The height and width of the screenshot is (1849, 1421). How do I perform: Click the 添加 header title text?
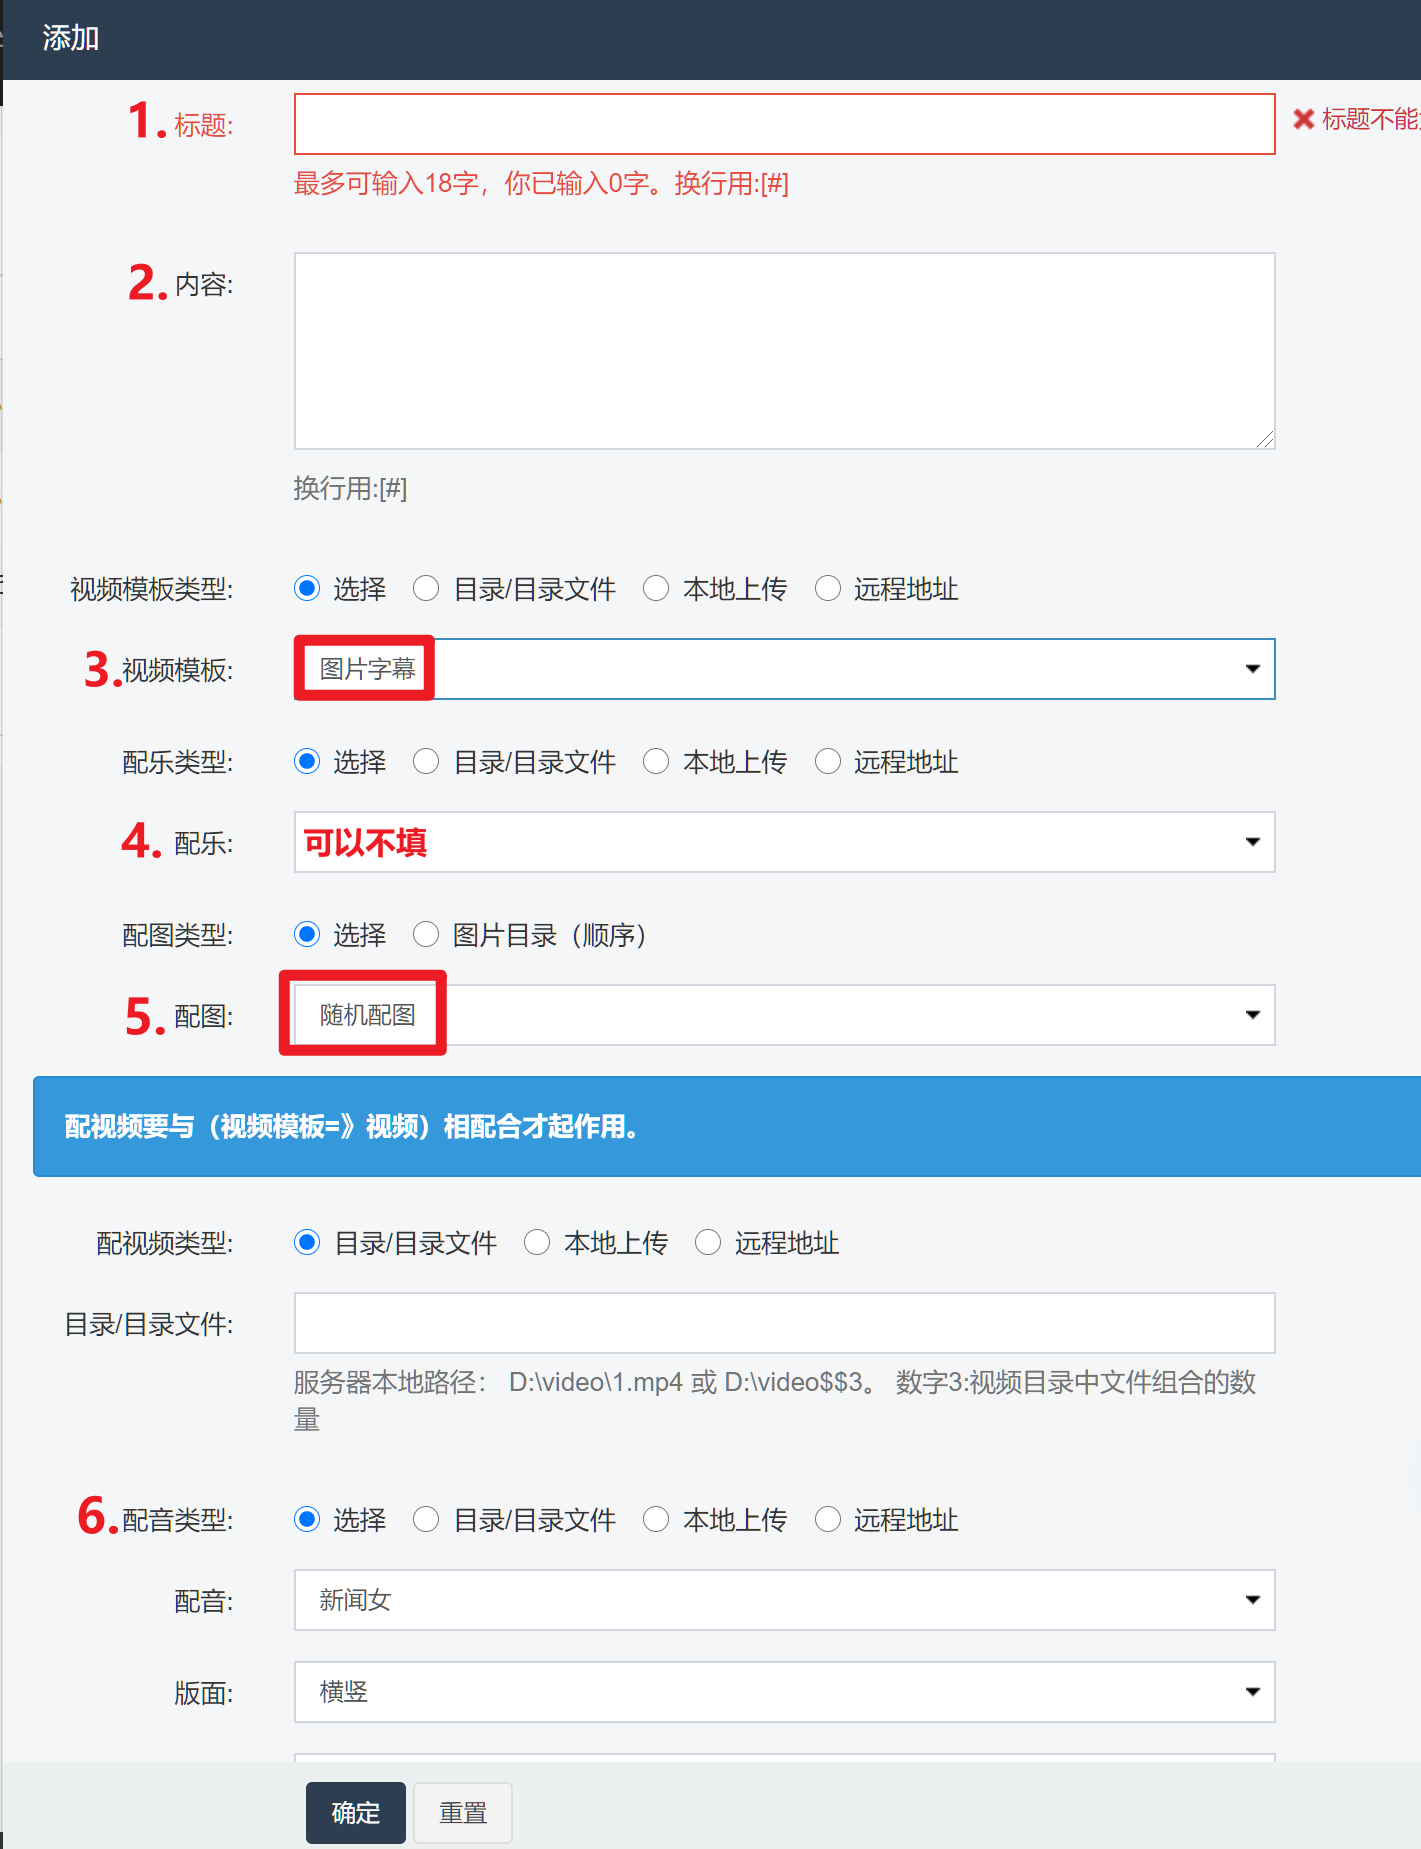pos(71,38)
